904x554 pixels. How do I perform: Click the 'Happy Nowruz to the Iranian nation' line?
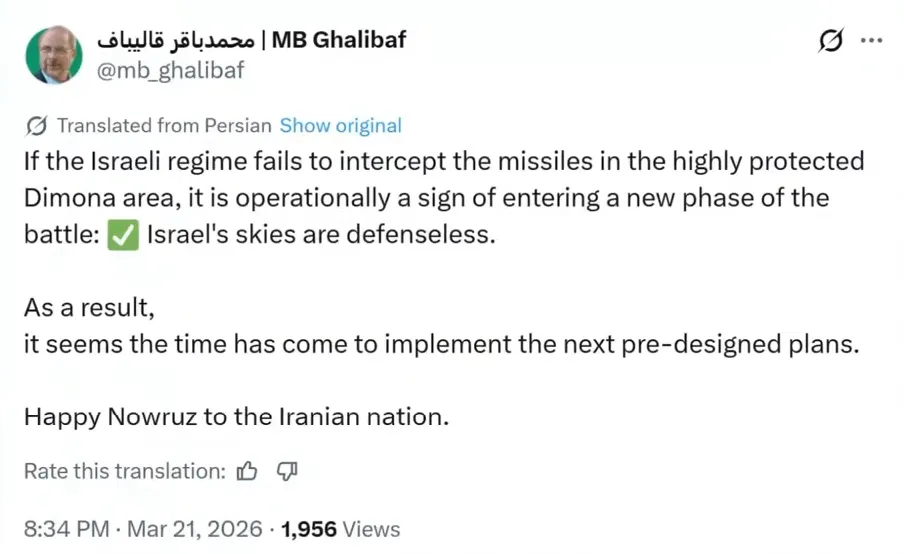(236, 416)
